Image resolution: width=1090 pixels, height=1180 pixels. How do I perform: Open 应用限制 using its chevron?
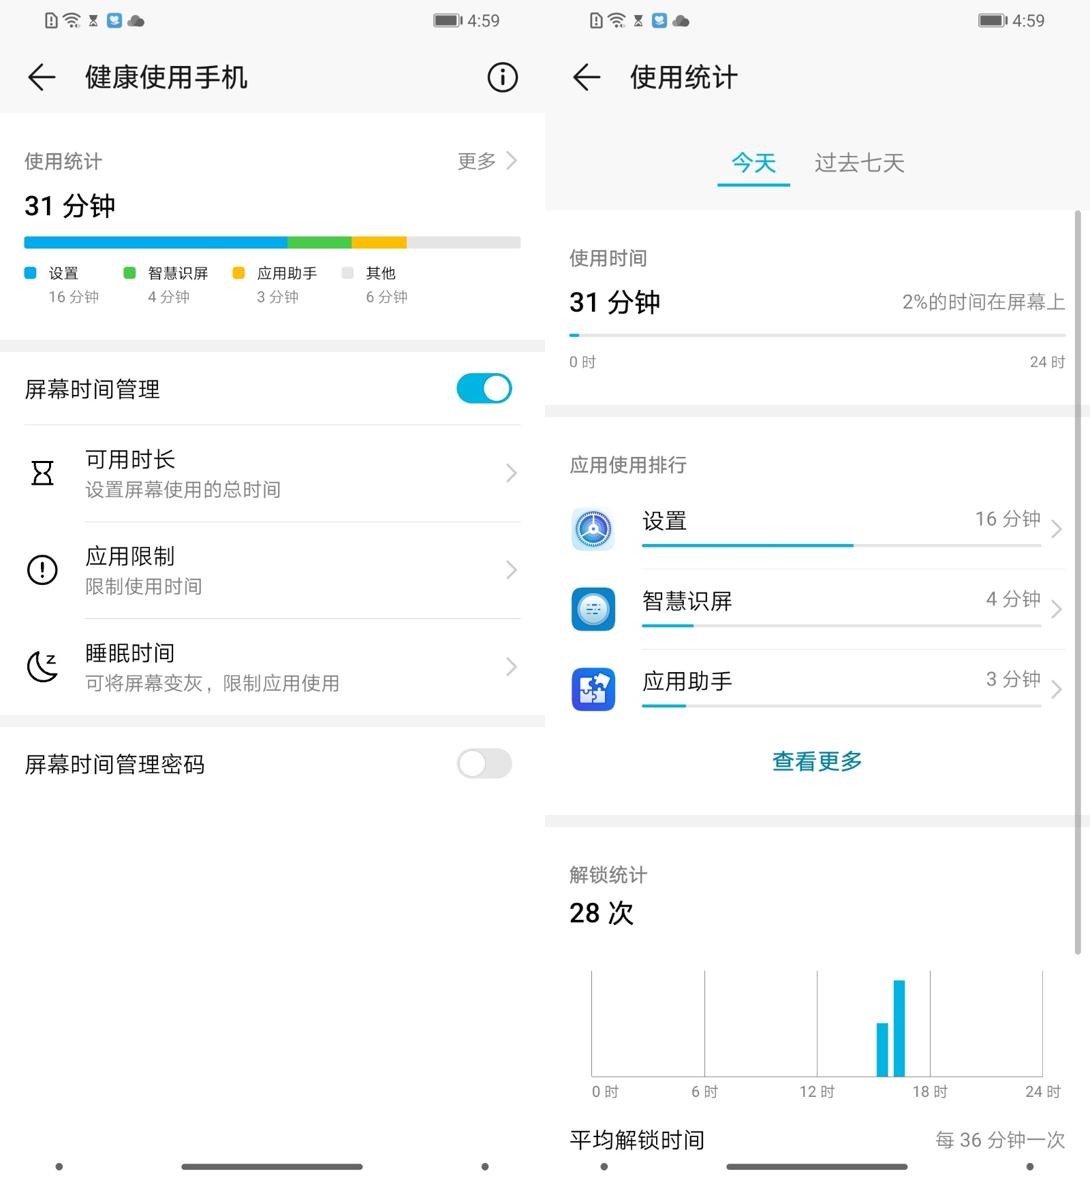point(511,570)
